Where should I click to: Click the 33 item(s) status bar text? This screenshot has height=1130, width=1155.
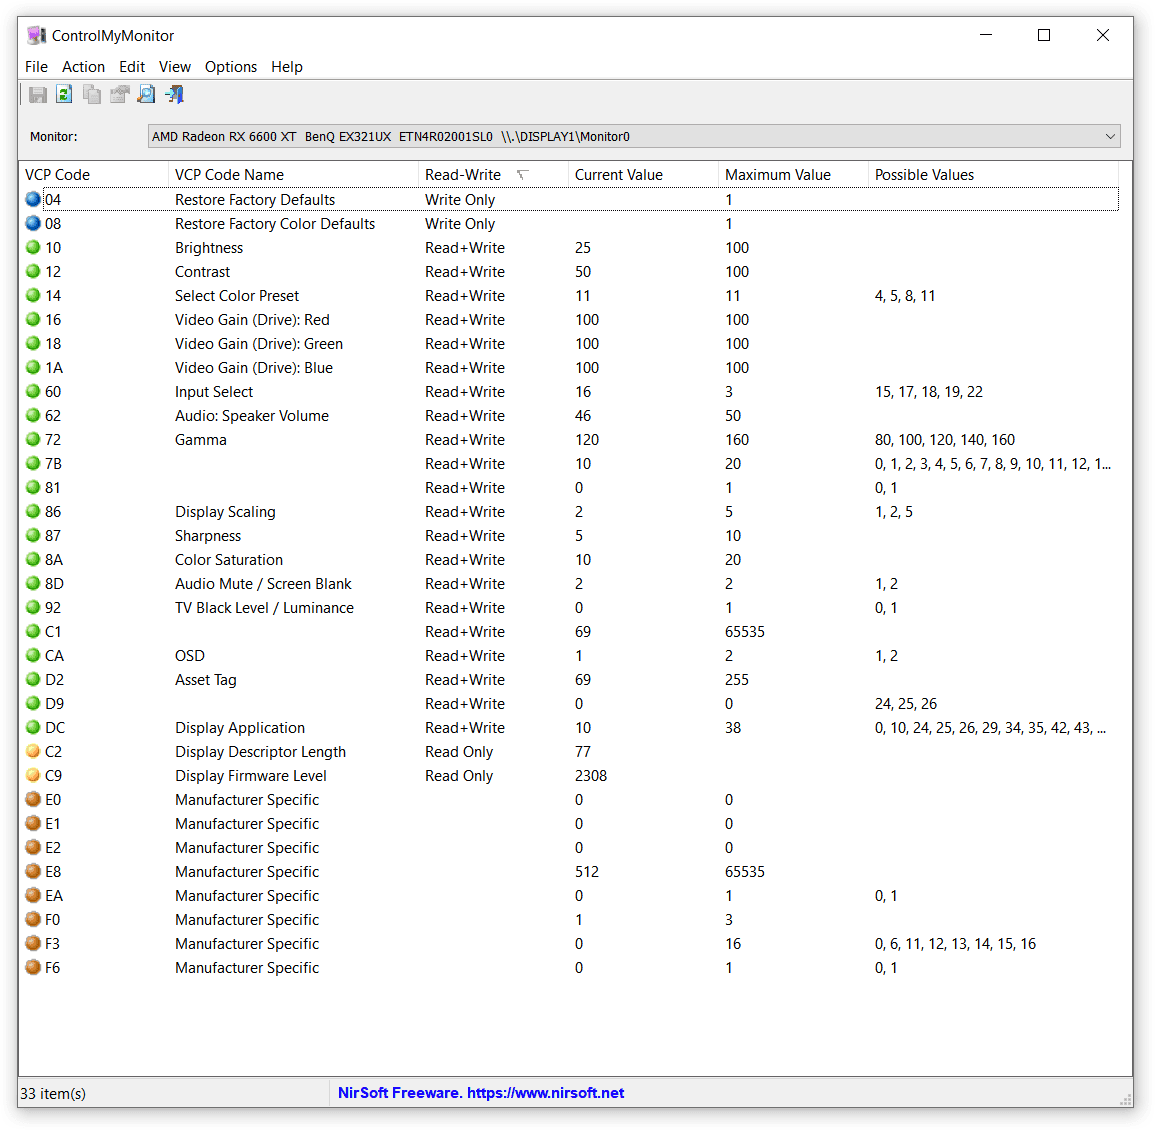[x=53, y=1093]
